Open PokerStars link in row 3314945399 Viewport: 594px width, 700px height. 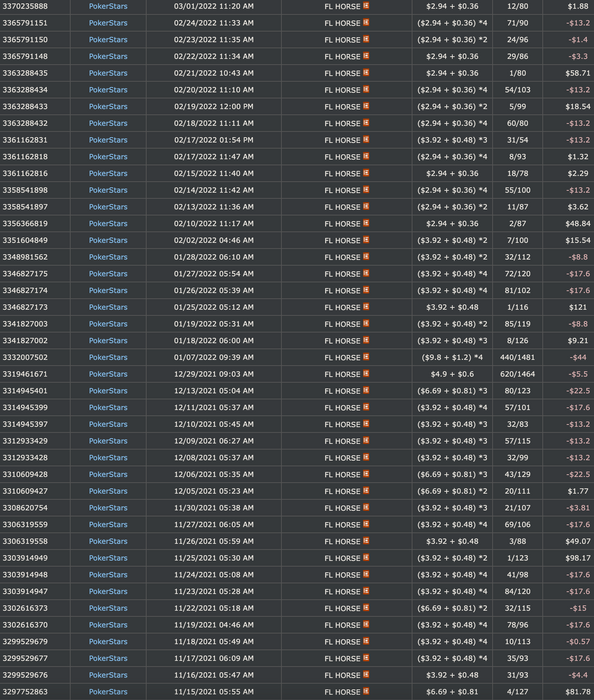[108, 408]
